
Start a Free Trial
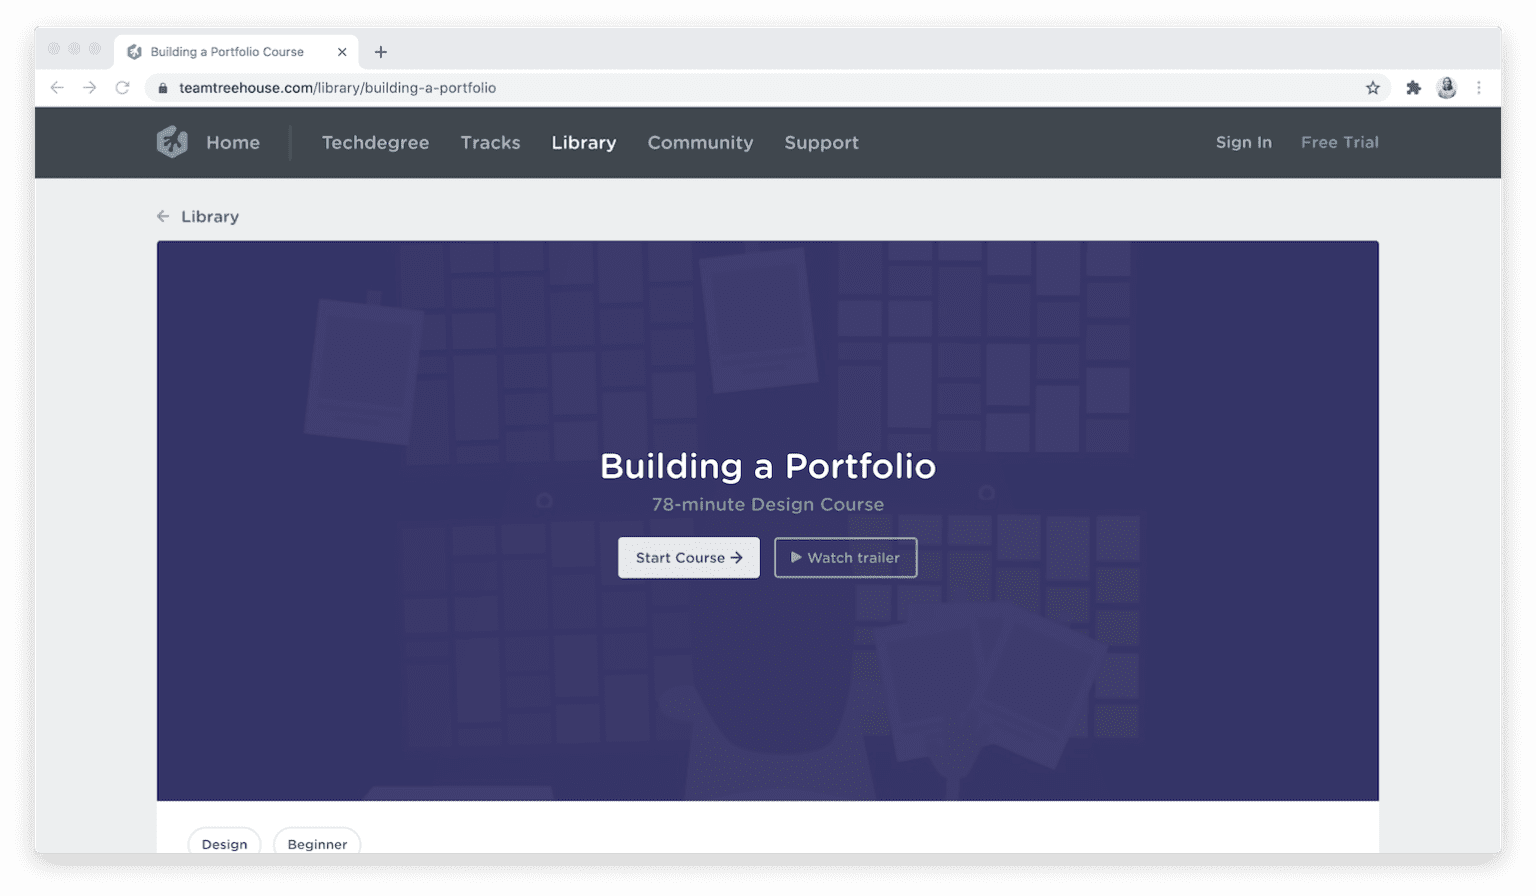click(x=1339, y=142)
